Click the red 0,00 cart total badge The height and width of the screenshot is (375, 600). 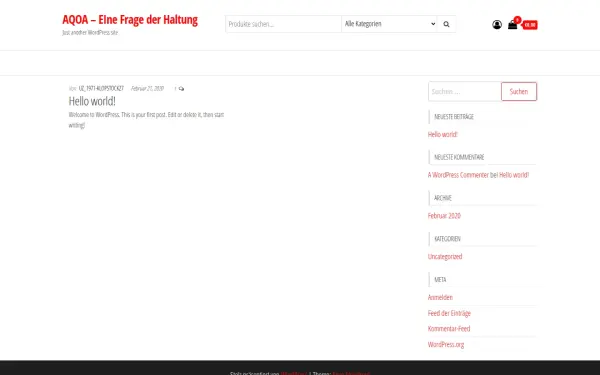[530, 25]
